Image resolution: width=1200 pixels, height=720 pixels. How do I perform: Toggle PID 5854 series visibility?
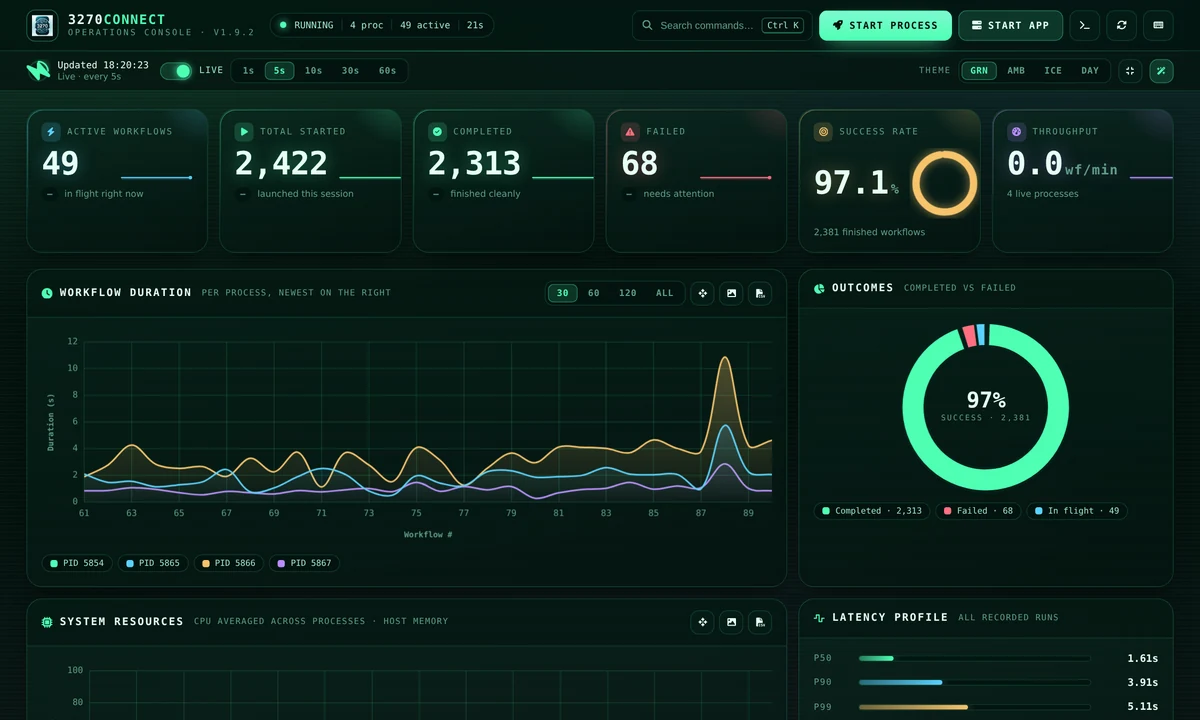point(77,563)
